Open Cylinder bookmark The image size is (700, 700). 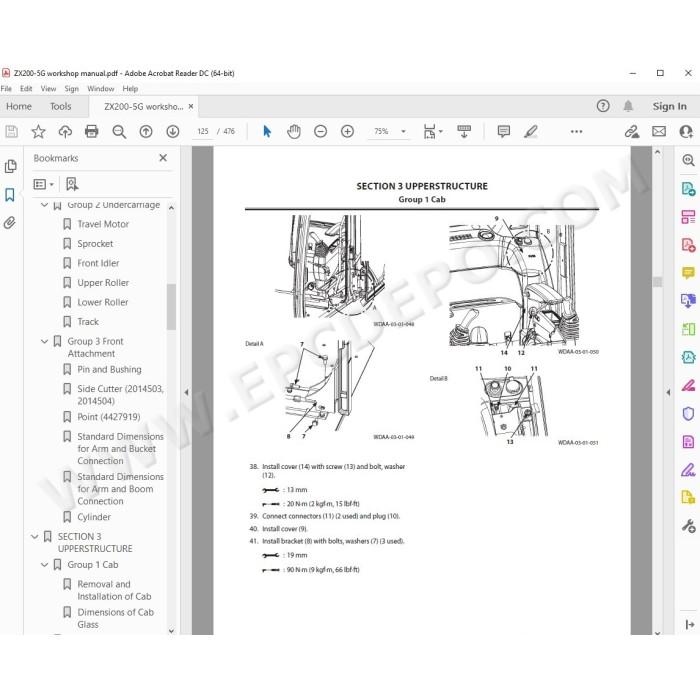pos(94,517)
